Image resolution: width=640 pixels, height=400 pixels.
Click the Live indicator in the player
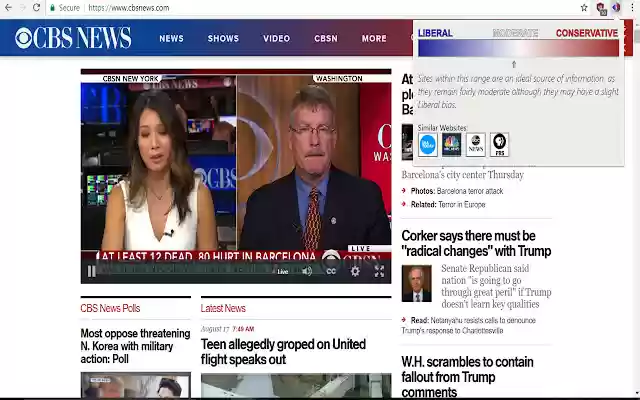click(283, 271)
